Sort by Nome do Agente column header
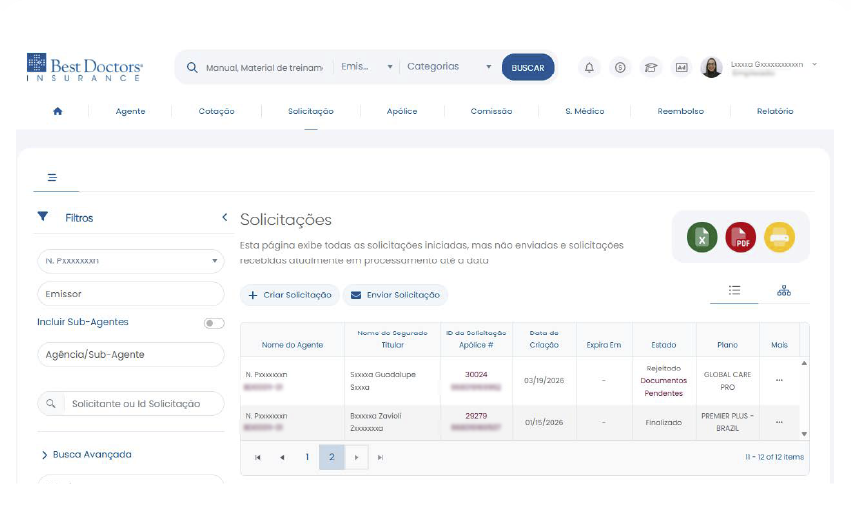Screen dimensions: 851x519 (292, 345)
